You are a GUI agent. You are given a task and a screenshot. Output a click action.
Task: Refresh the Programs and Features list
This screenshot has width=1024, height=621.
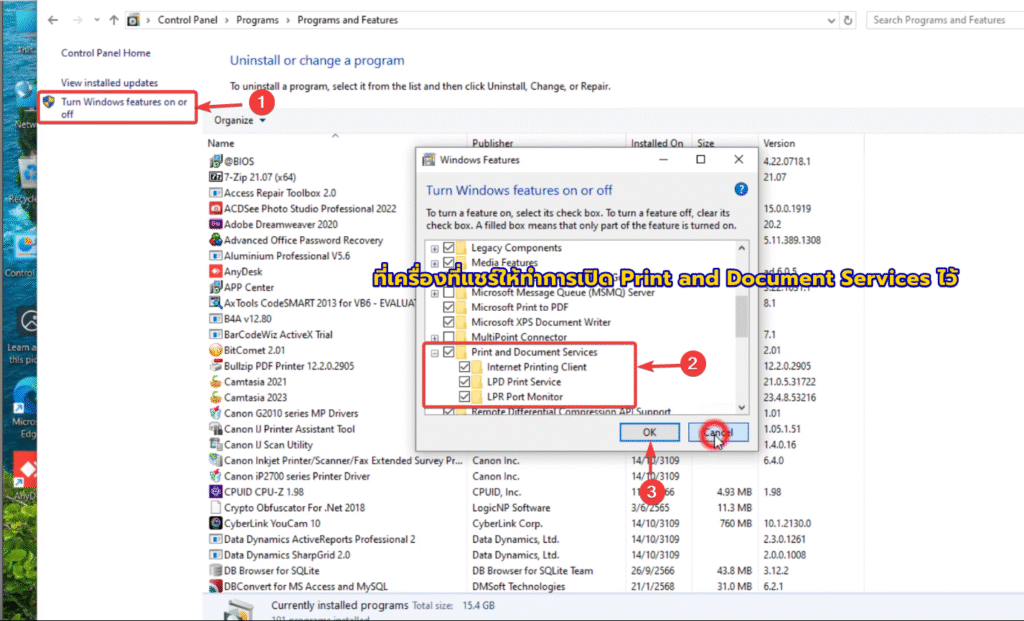click(848, 20)
